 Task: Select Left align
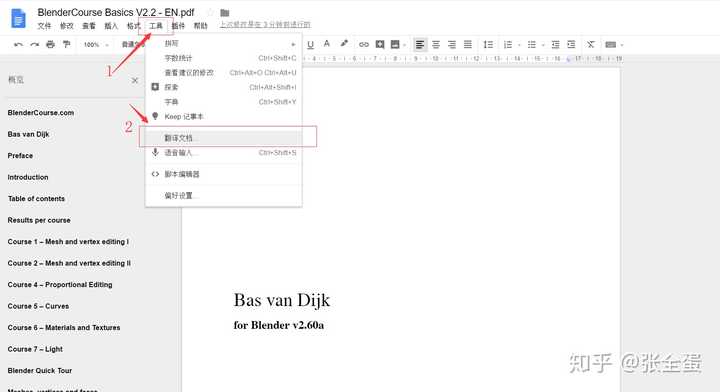coord(420,45)
